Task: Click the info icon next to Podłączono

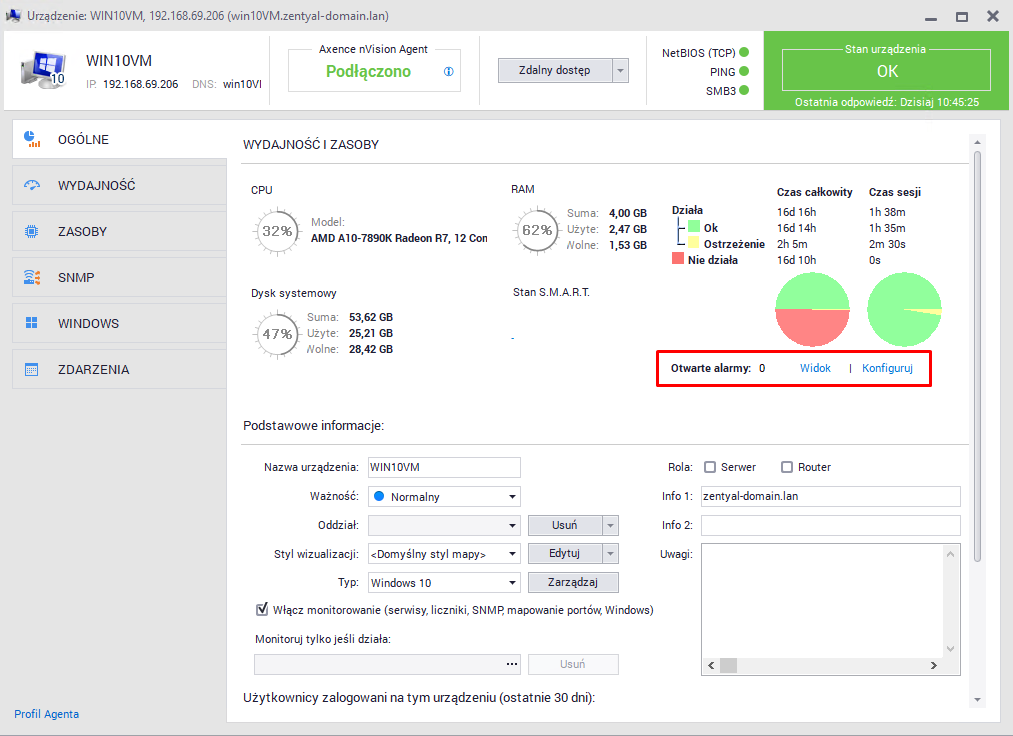Action: 449,72
